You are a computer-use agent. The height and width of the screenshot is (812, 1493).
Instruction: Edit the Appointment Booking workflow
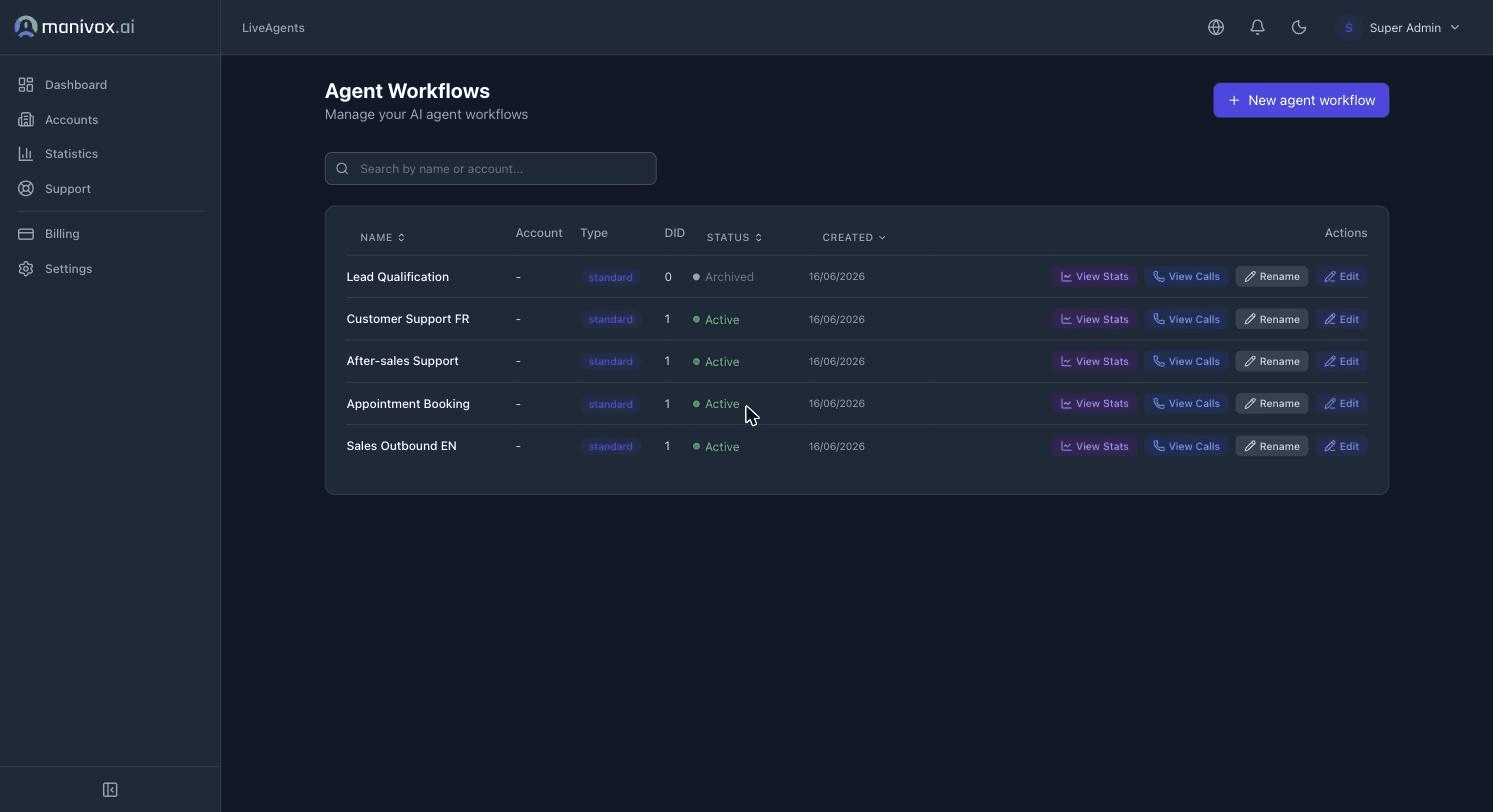tap(1341, 404)
